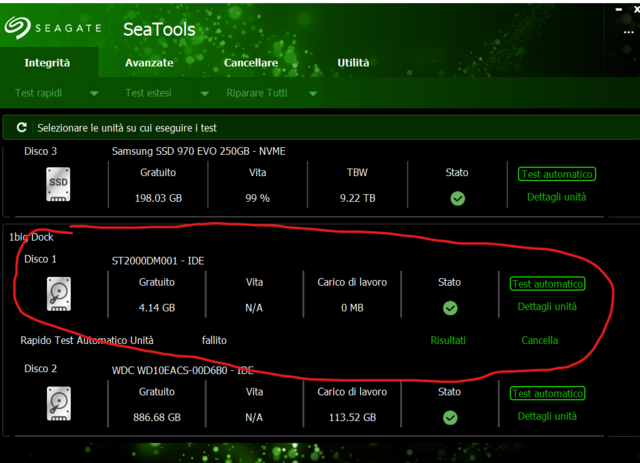
Task: Choose the Test rapidi menu label
Action: pyautogui.click(x=38, y=93)
